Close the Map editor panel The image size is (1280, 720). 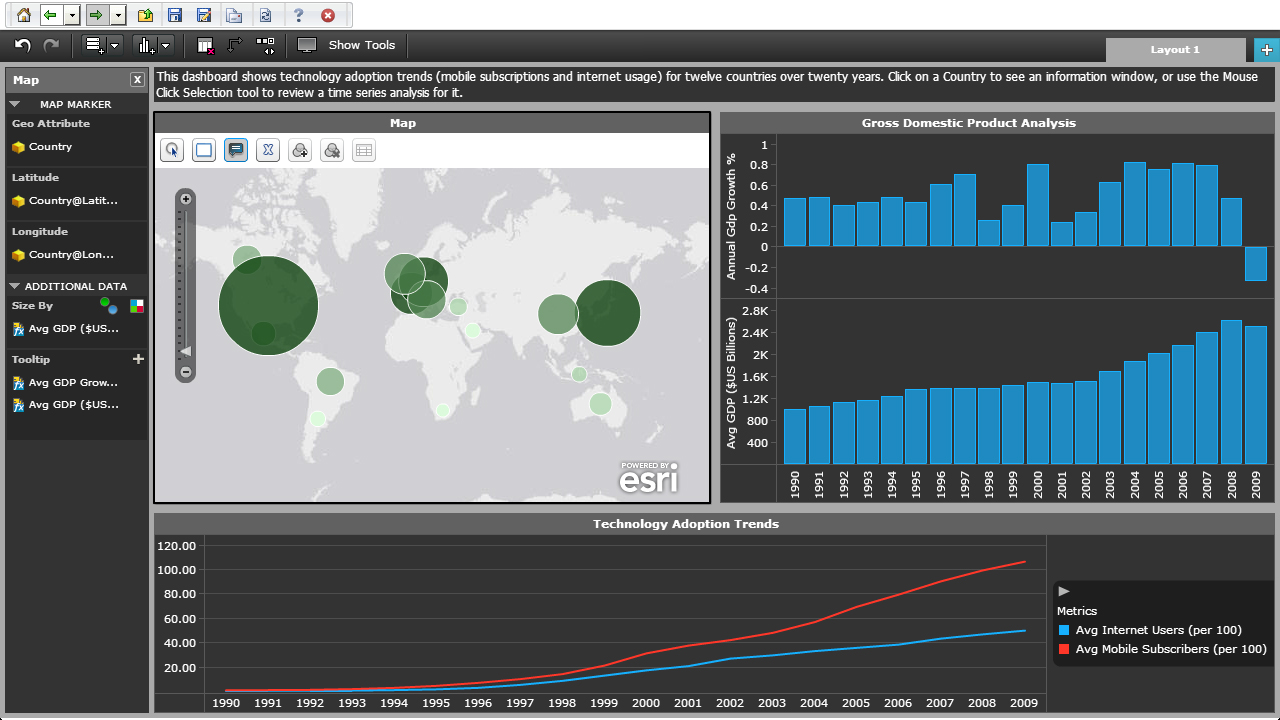pyautogui.click(x=137, y=80)
